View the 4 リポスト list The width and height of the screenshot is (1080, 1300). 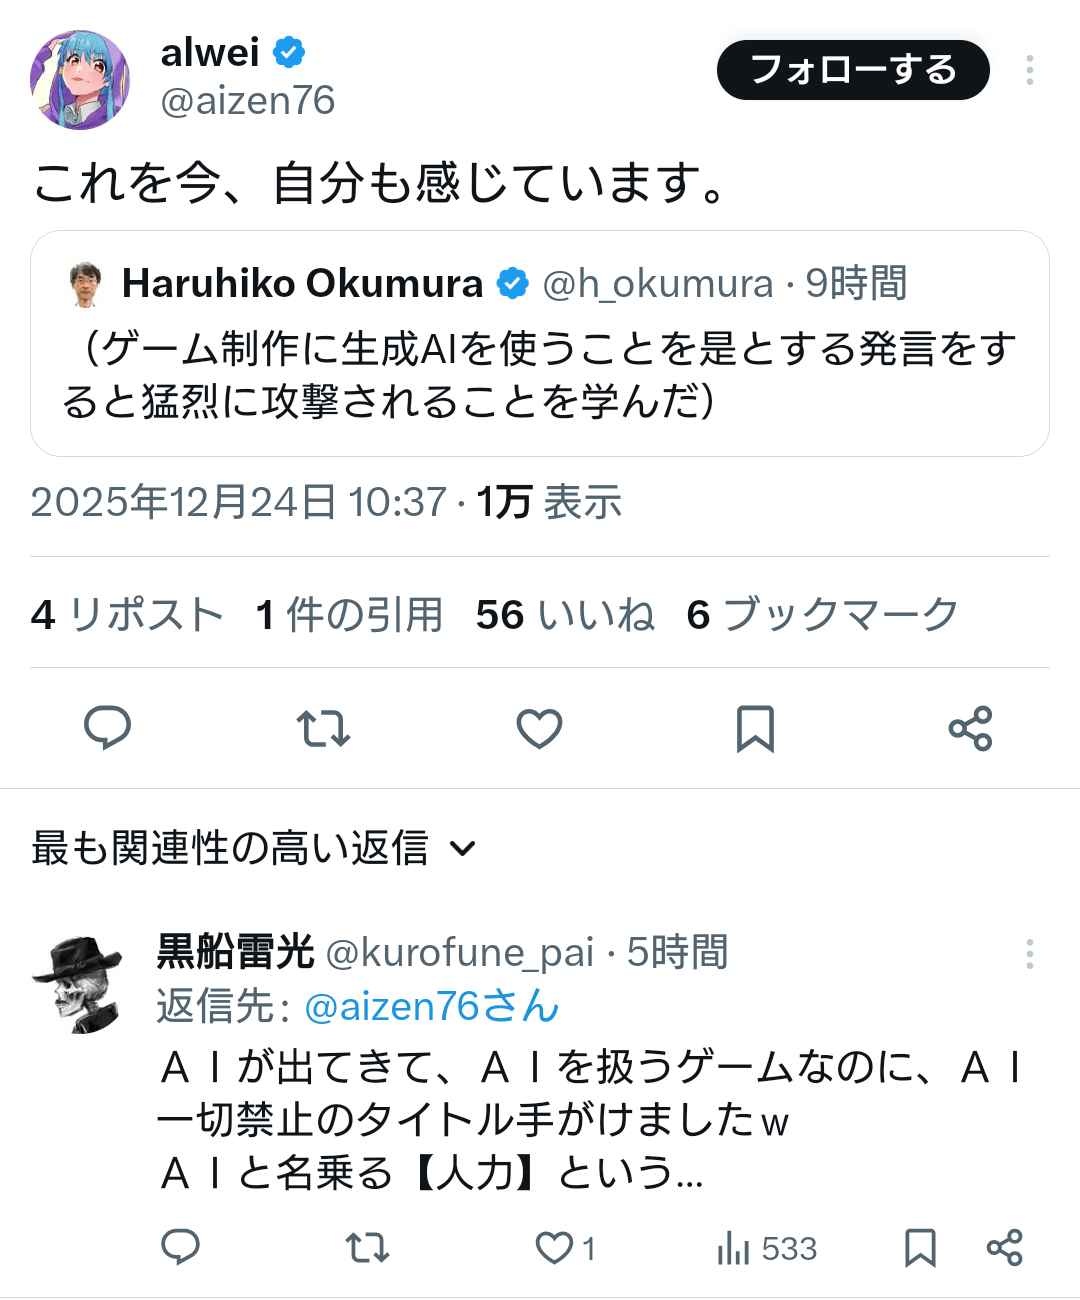point(127,614)
